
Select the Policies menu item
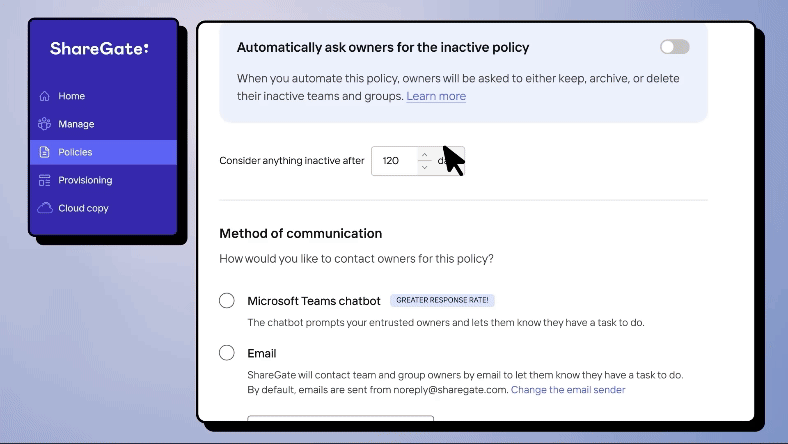click(x=104, y=152)
